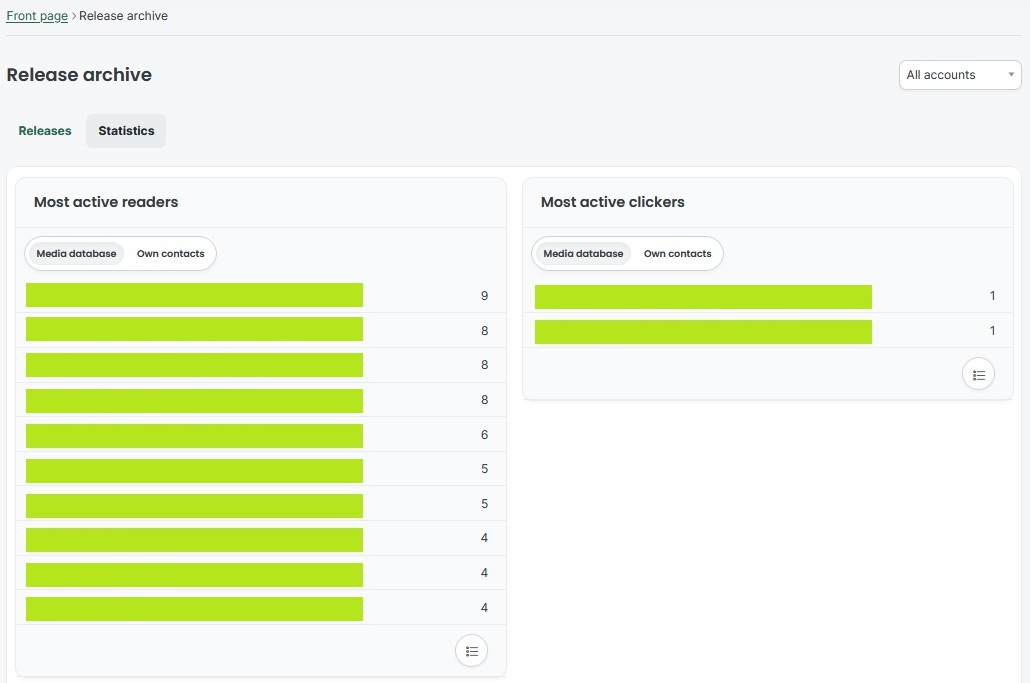Open full list of most active readers

(x=471, y=651)
